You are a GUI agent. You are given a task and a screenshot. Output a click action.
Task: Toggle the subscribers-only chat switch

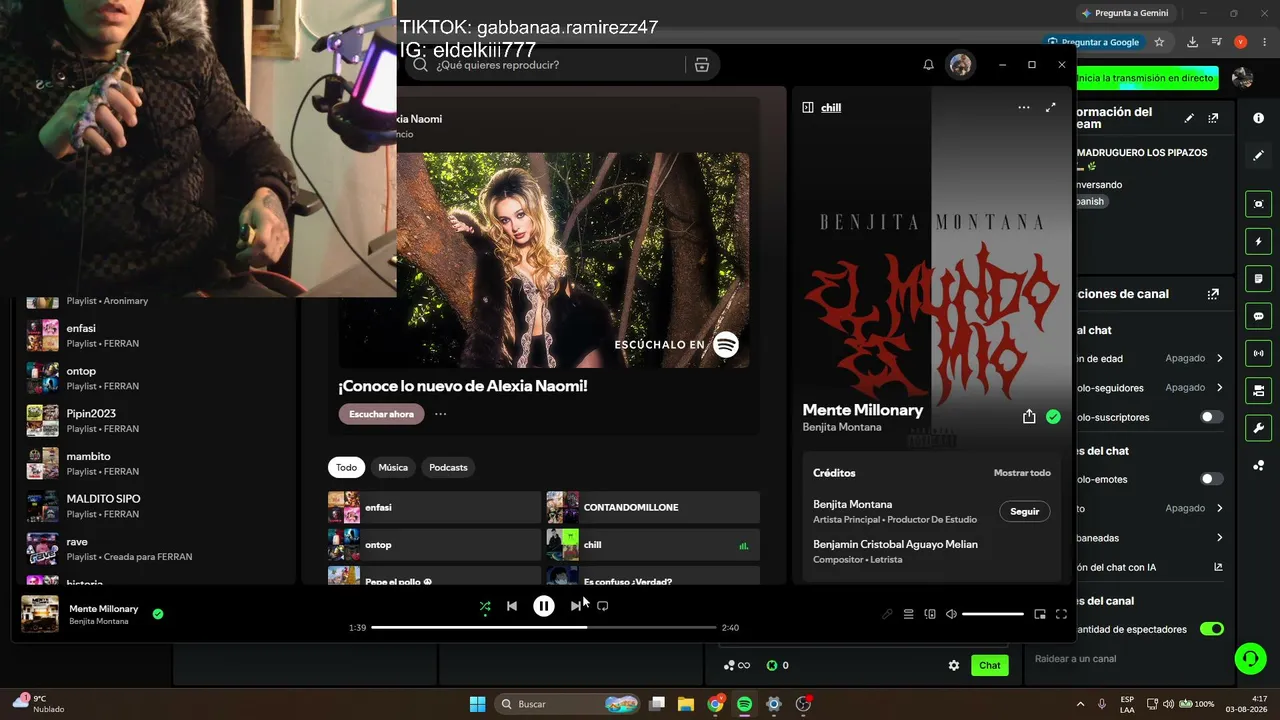[1212, 417]
